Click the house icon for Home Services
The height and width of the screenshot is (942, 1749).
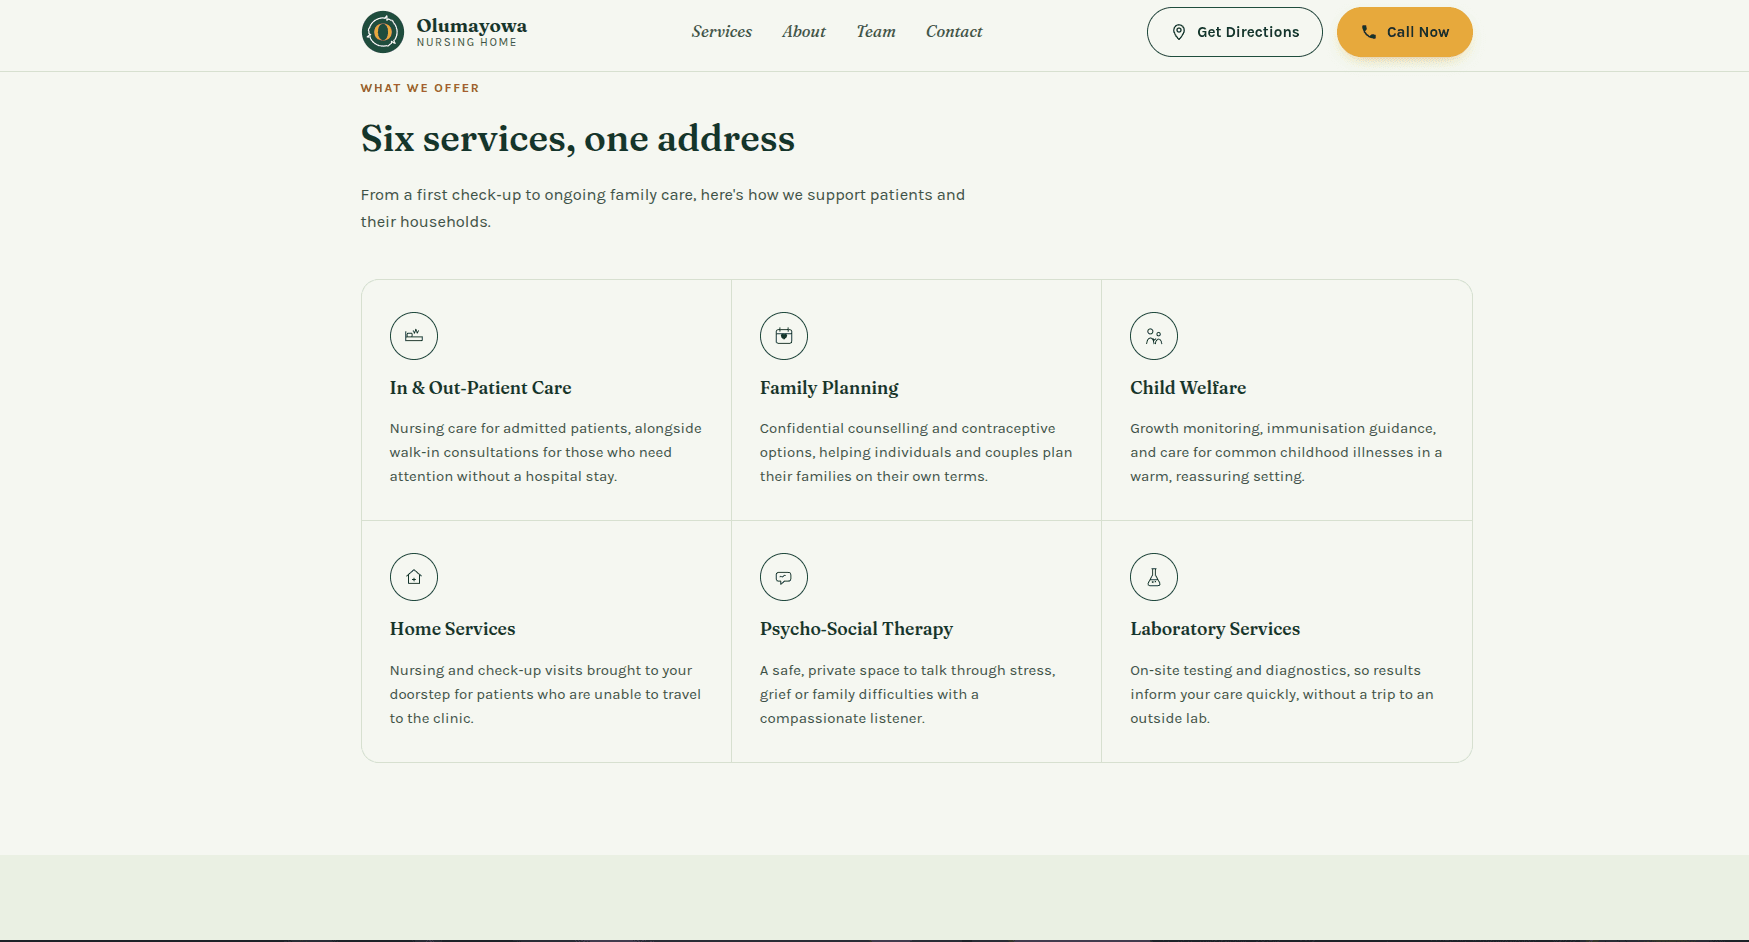coord(413,577)
